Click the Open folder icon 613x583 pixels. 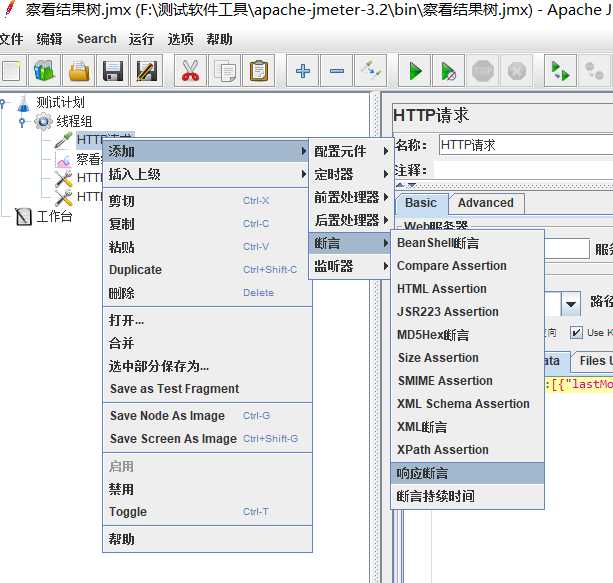tap(79, 71)
